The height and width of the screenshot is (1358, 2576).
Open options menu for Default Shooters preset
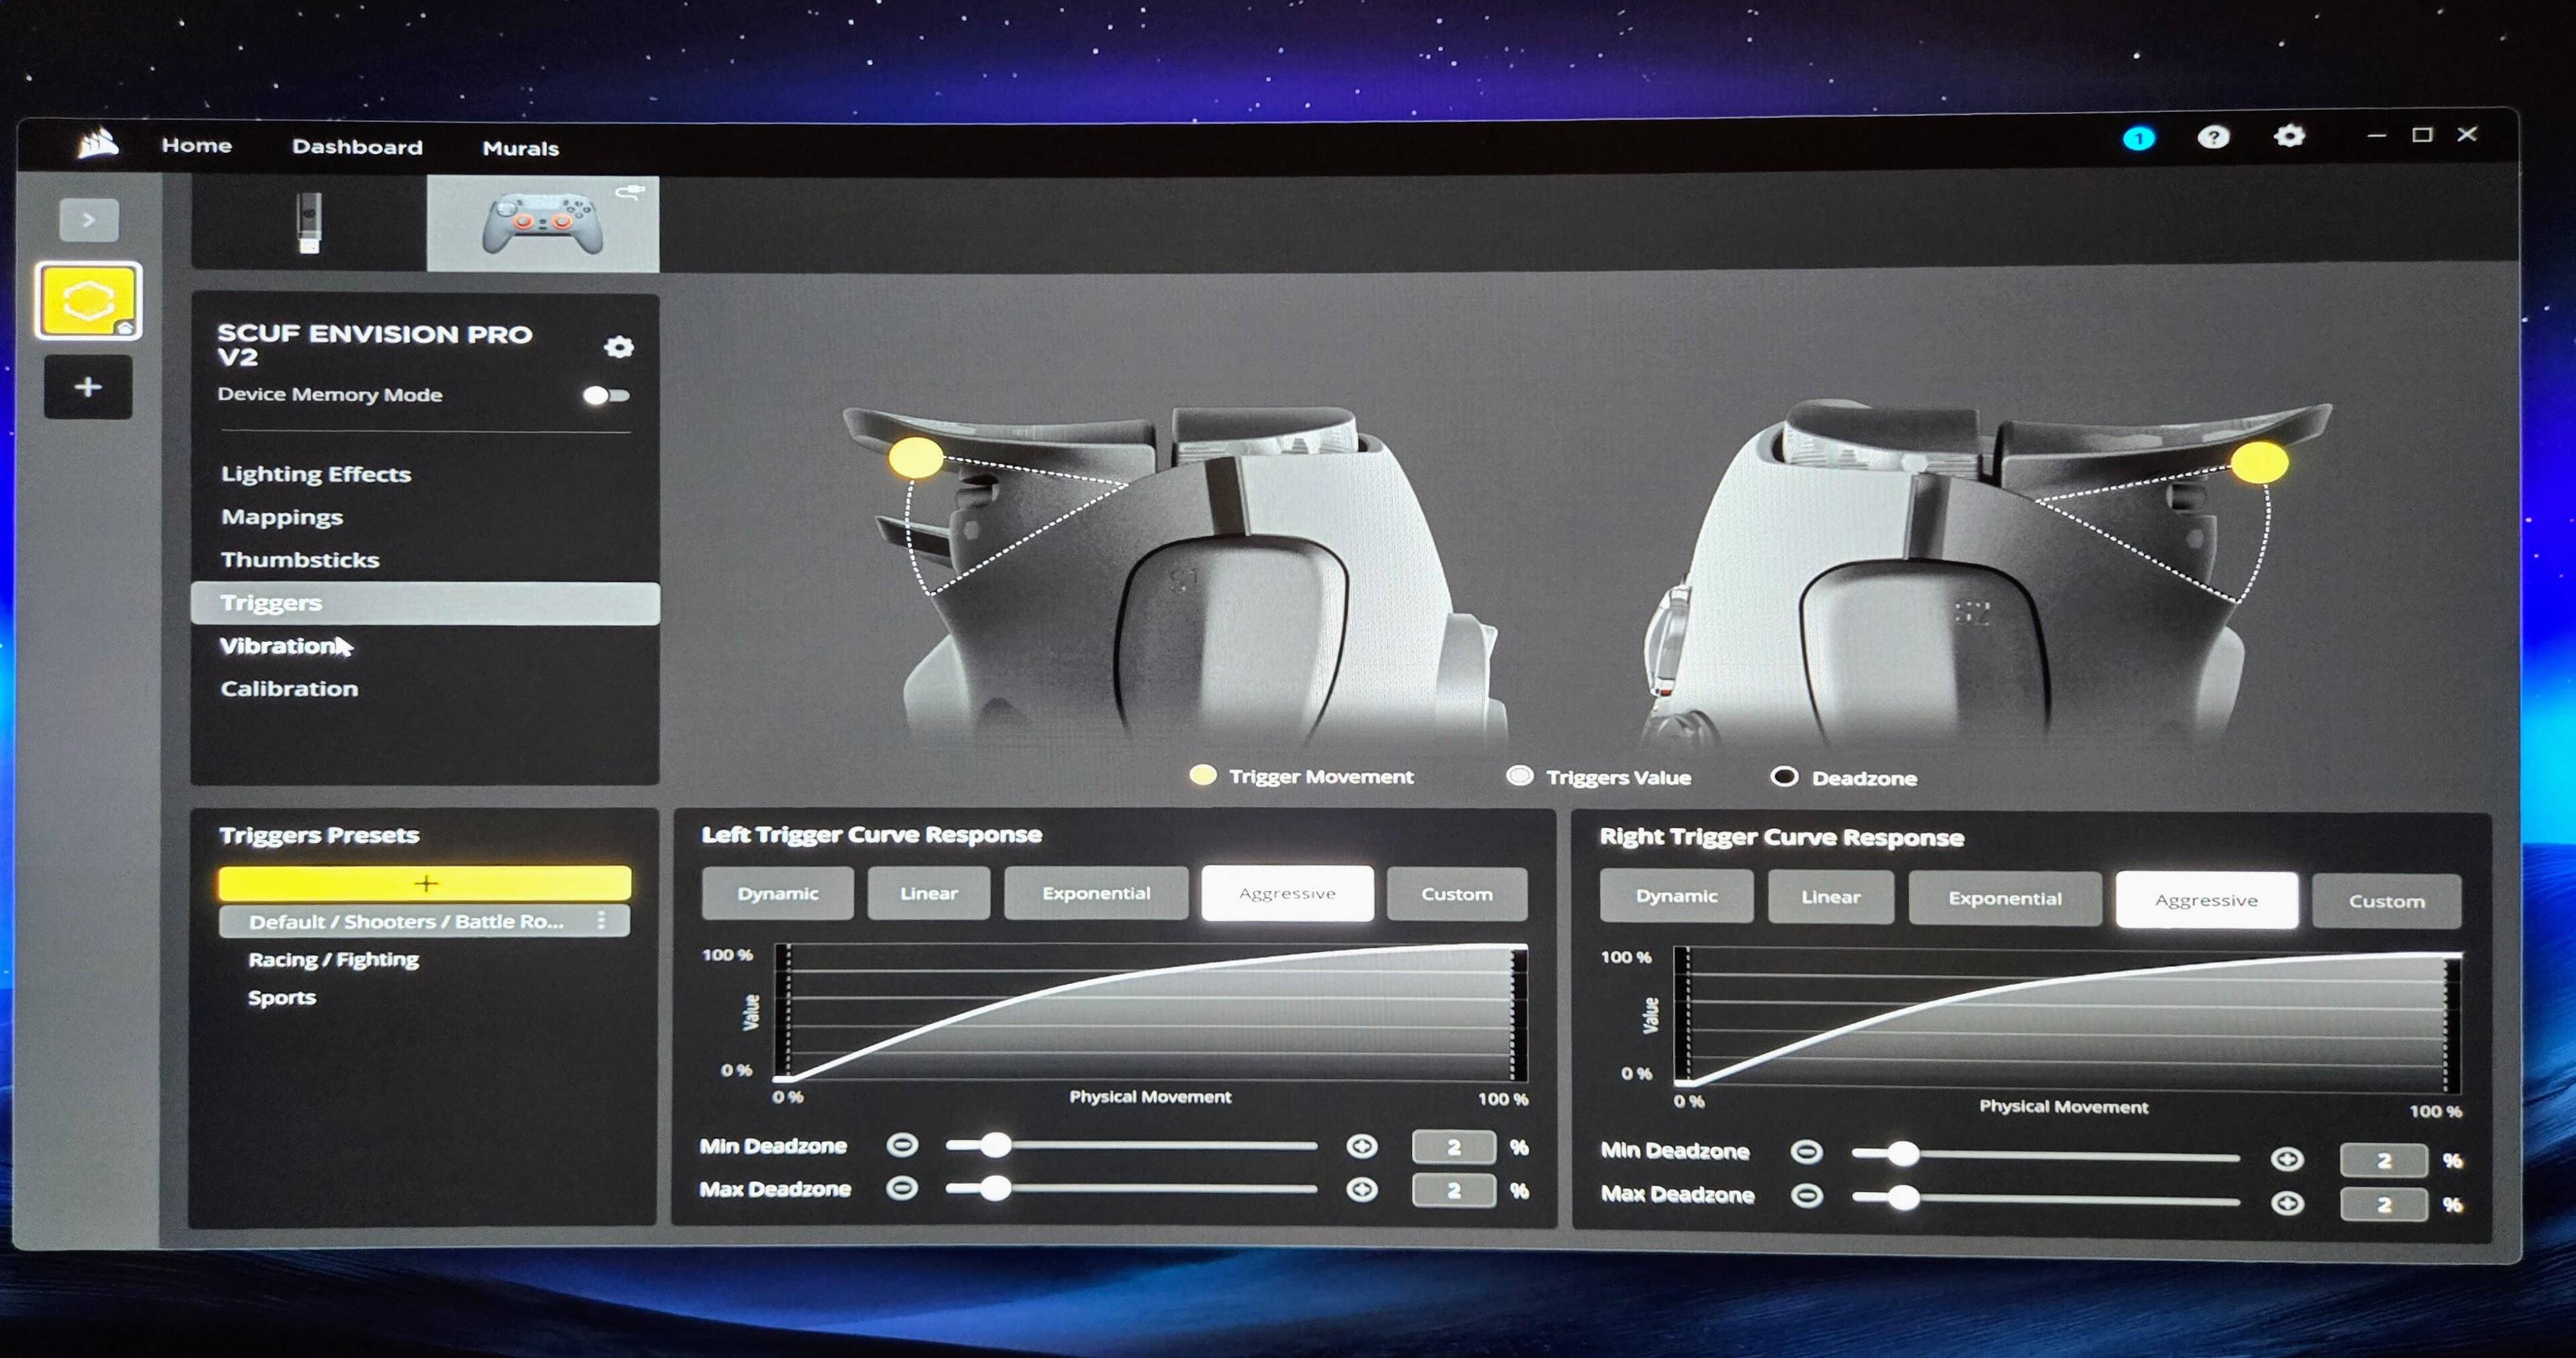(601, 921)
